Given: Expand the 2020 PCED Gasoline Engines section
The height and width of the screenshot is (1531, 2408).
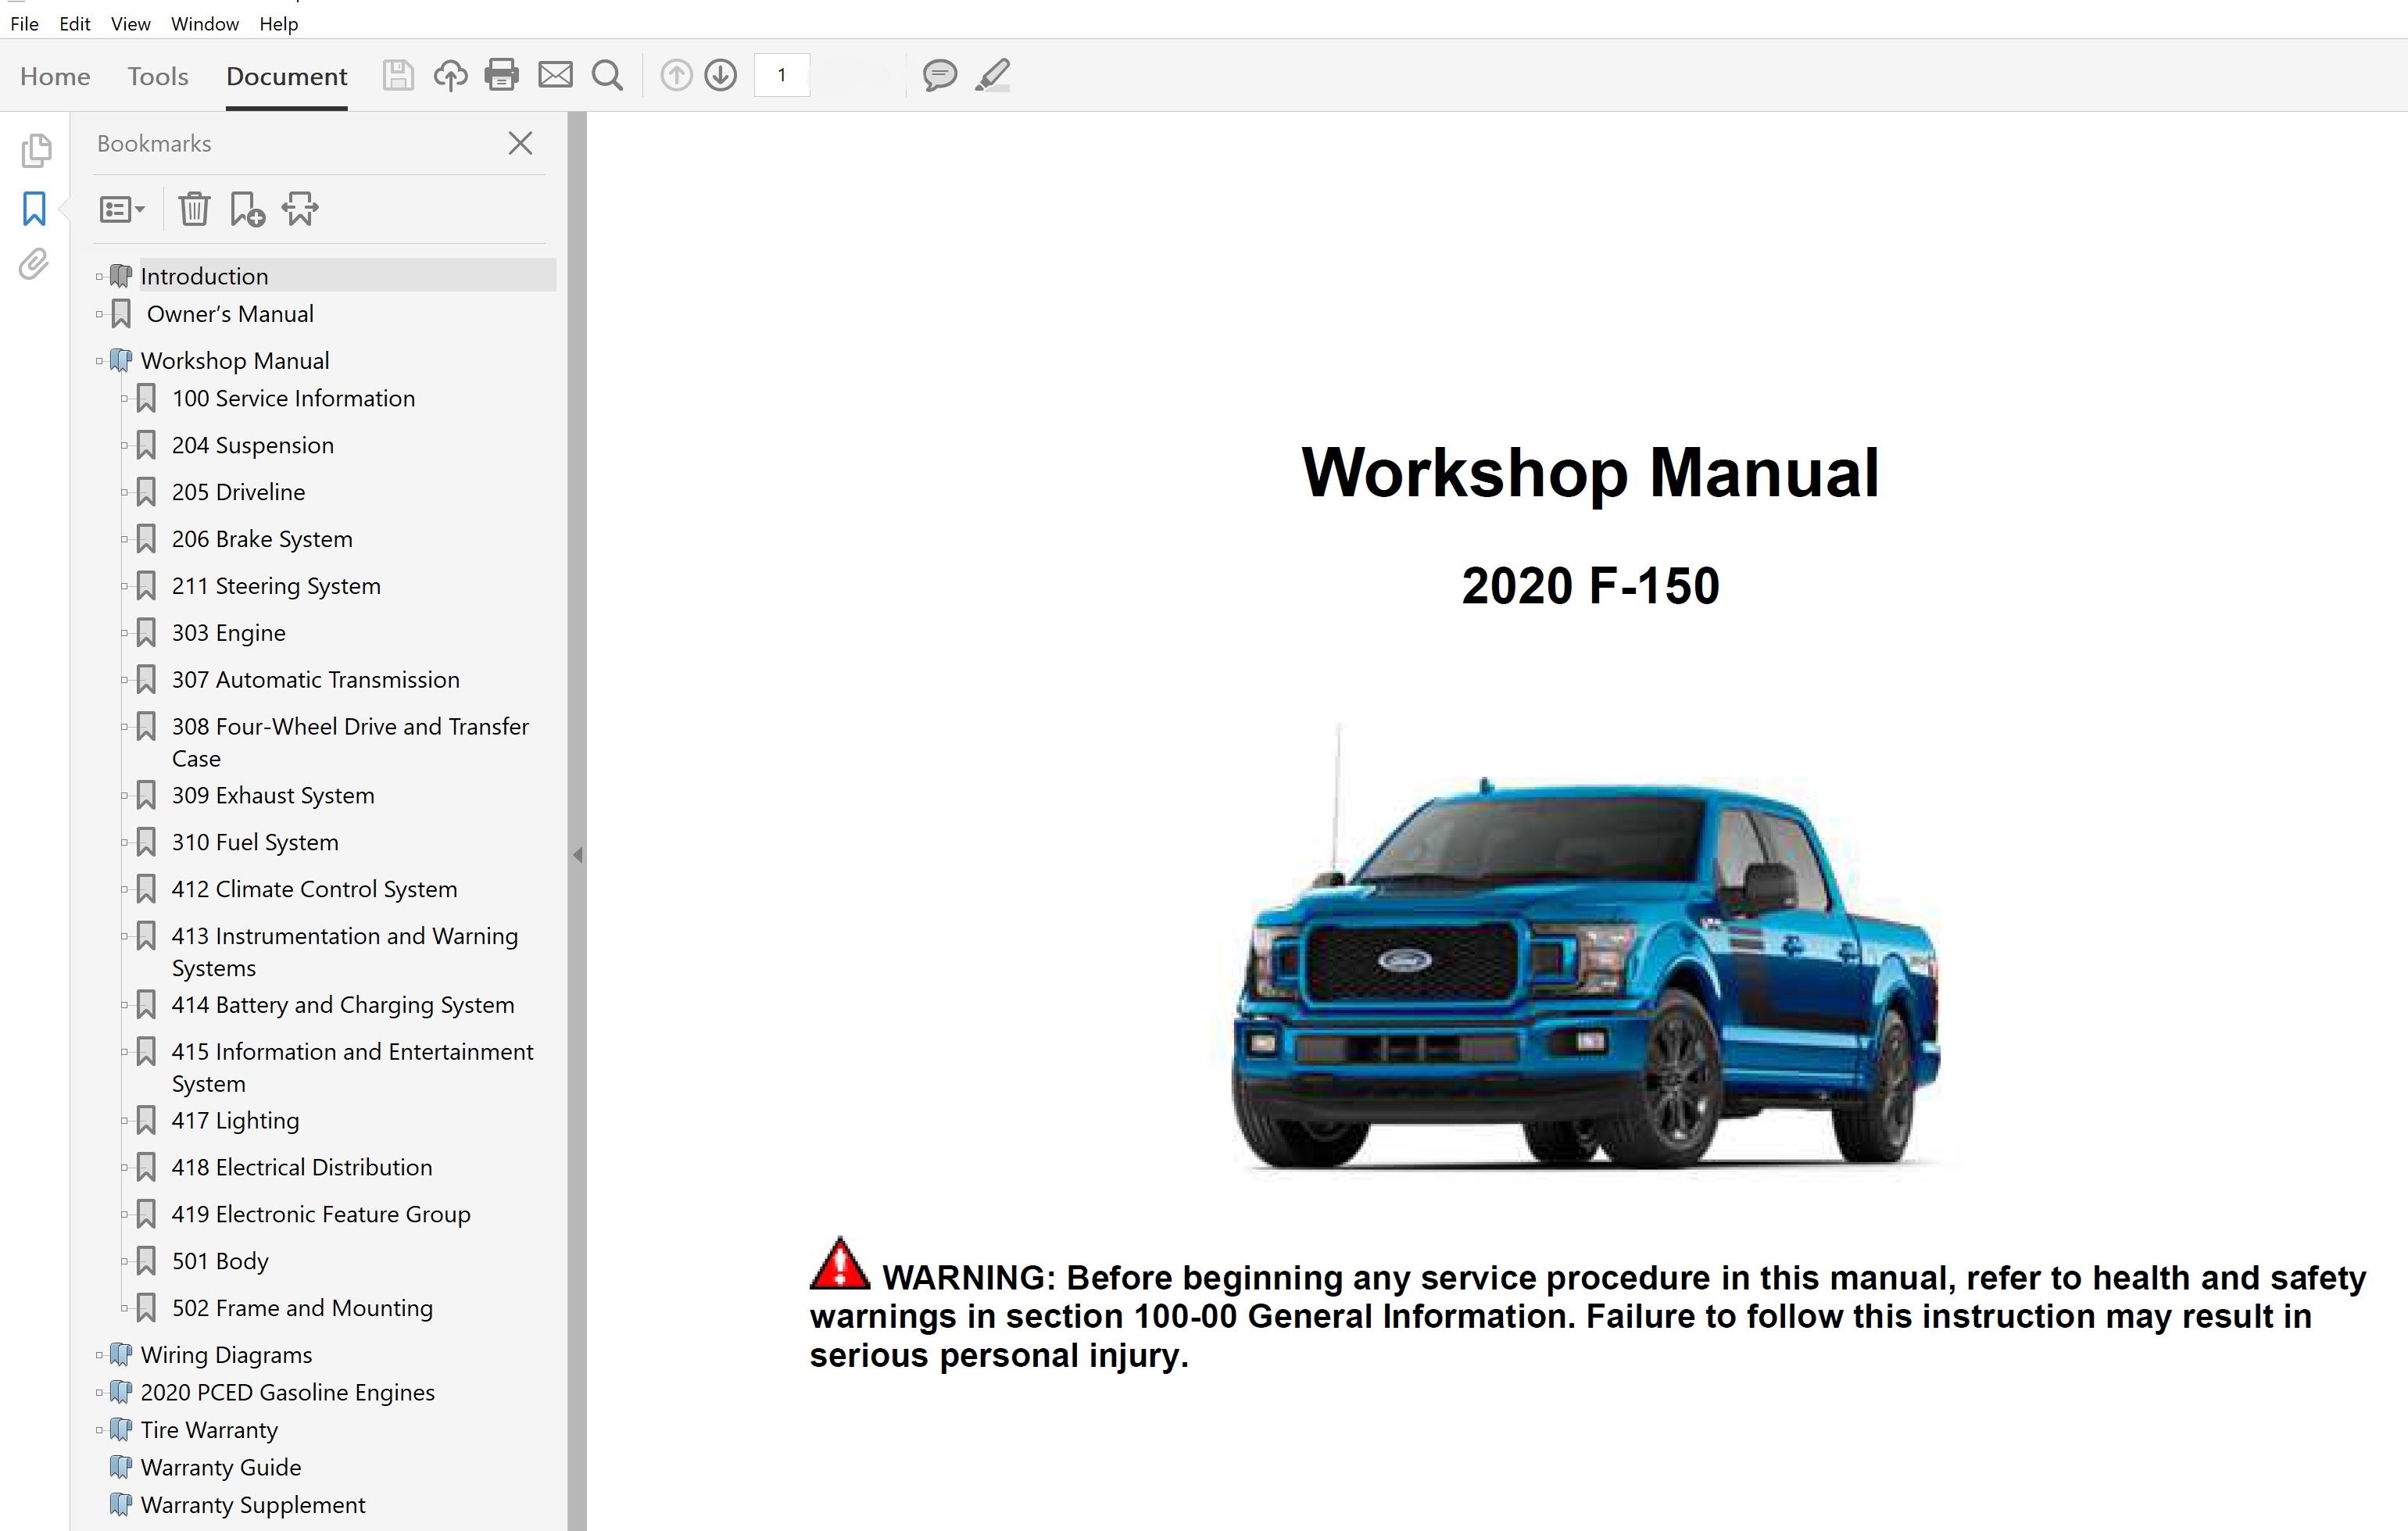Looking at the screenshot, I should pyautogui.click(x=98, y=1393).
